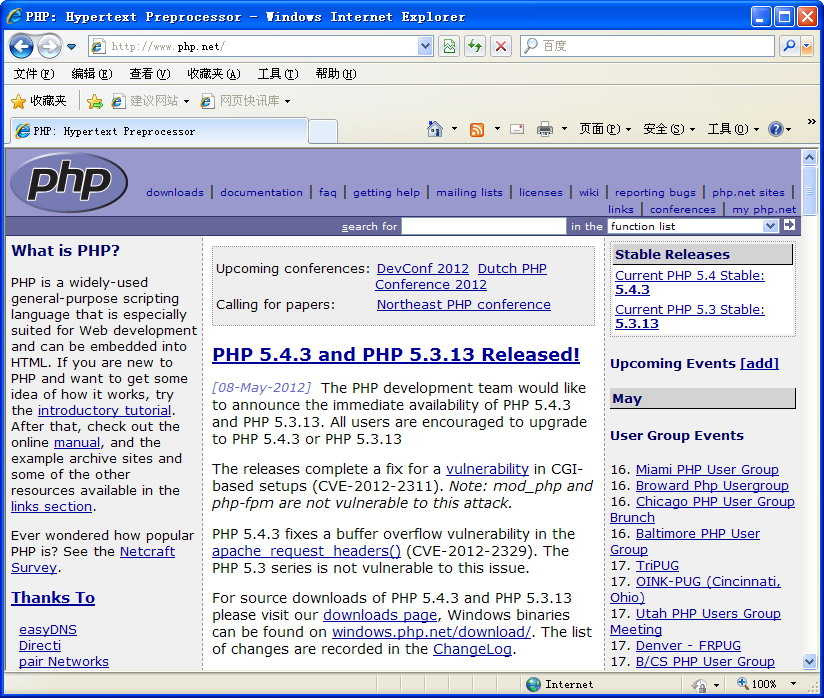Open the downloads navigation link
Viewport: 824px width, 698px height.
pos(175,192)
